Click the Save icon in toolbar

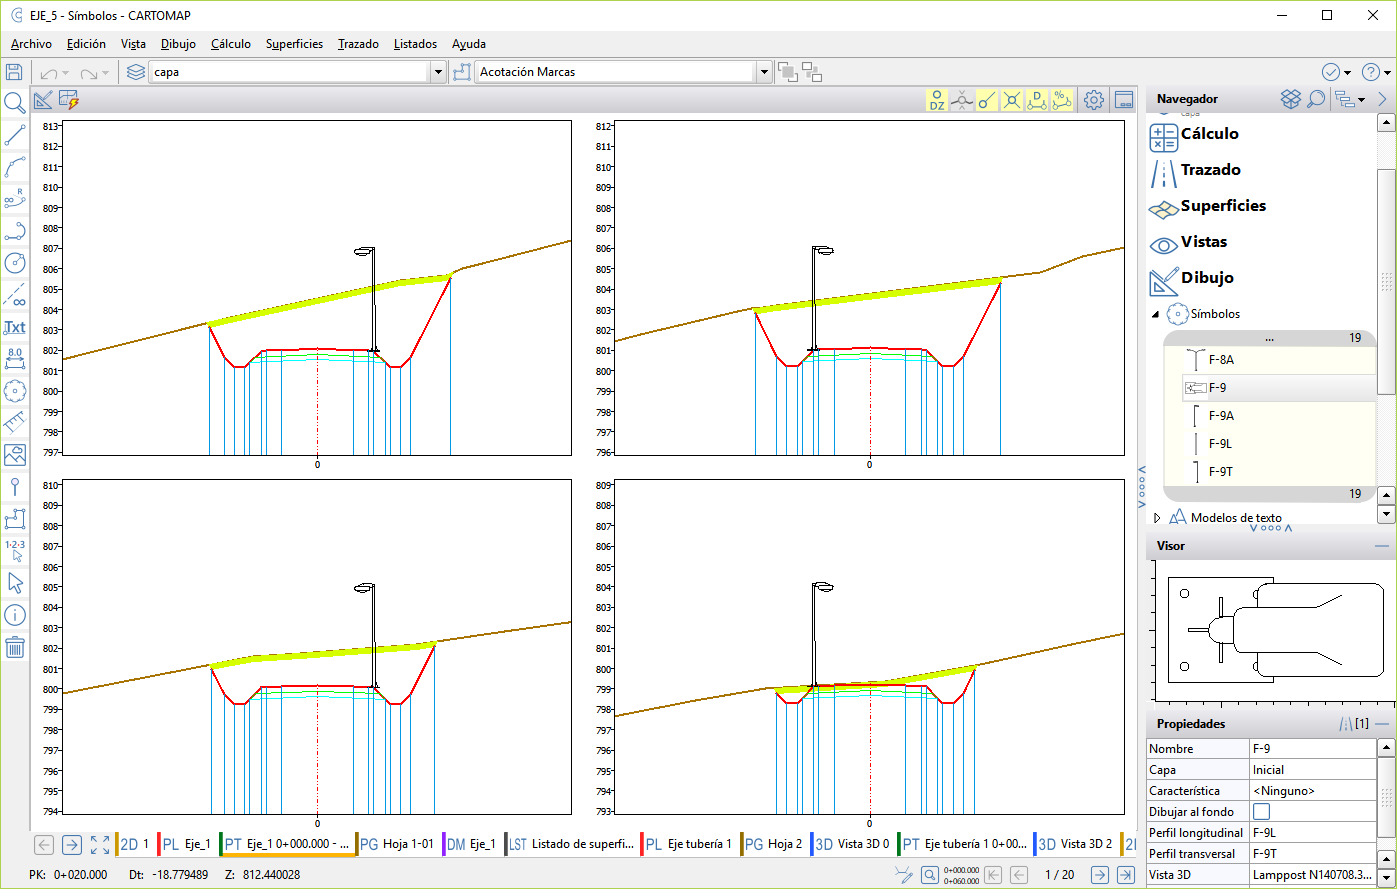point(14,72)
